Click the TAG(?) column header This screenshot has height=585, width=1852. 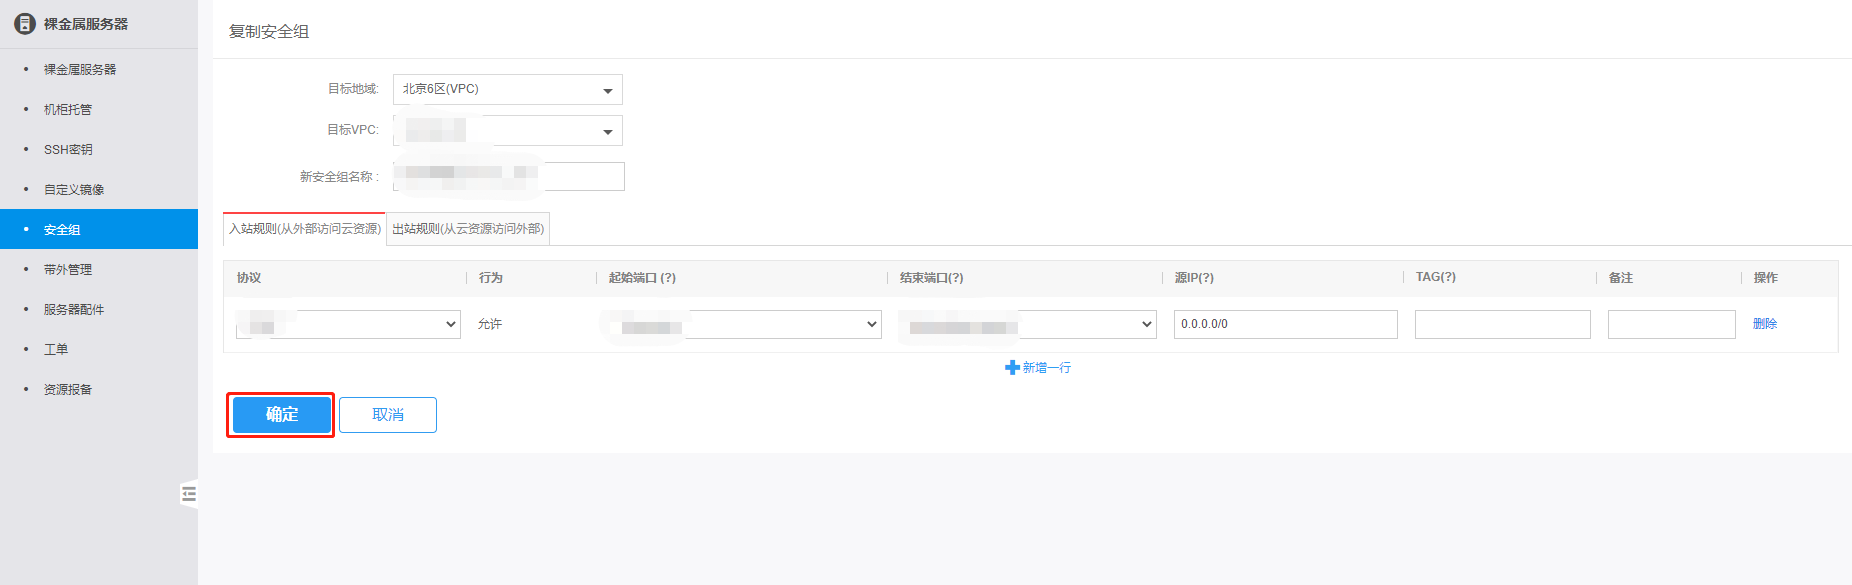click(1436, 277)
